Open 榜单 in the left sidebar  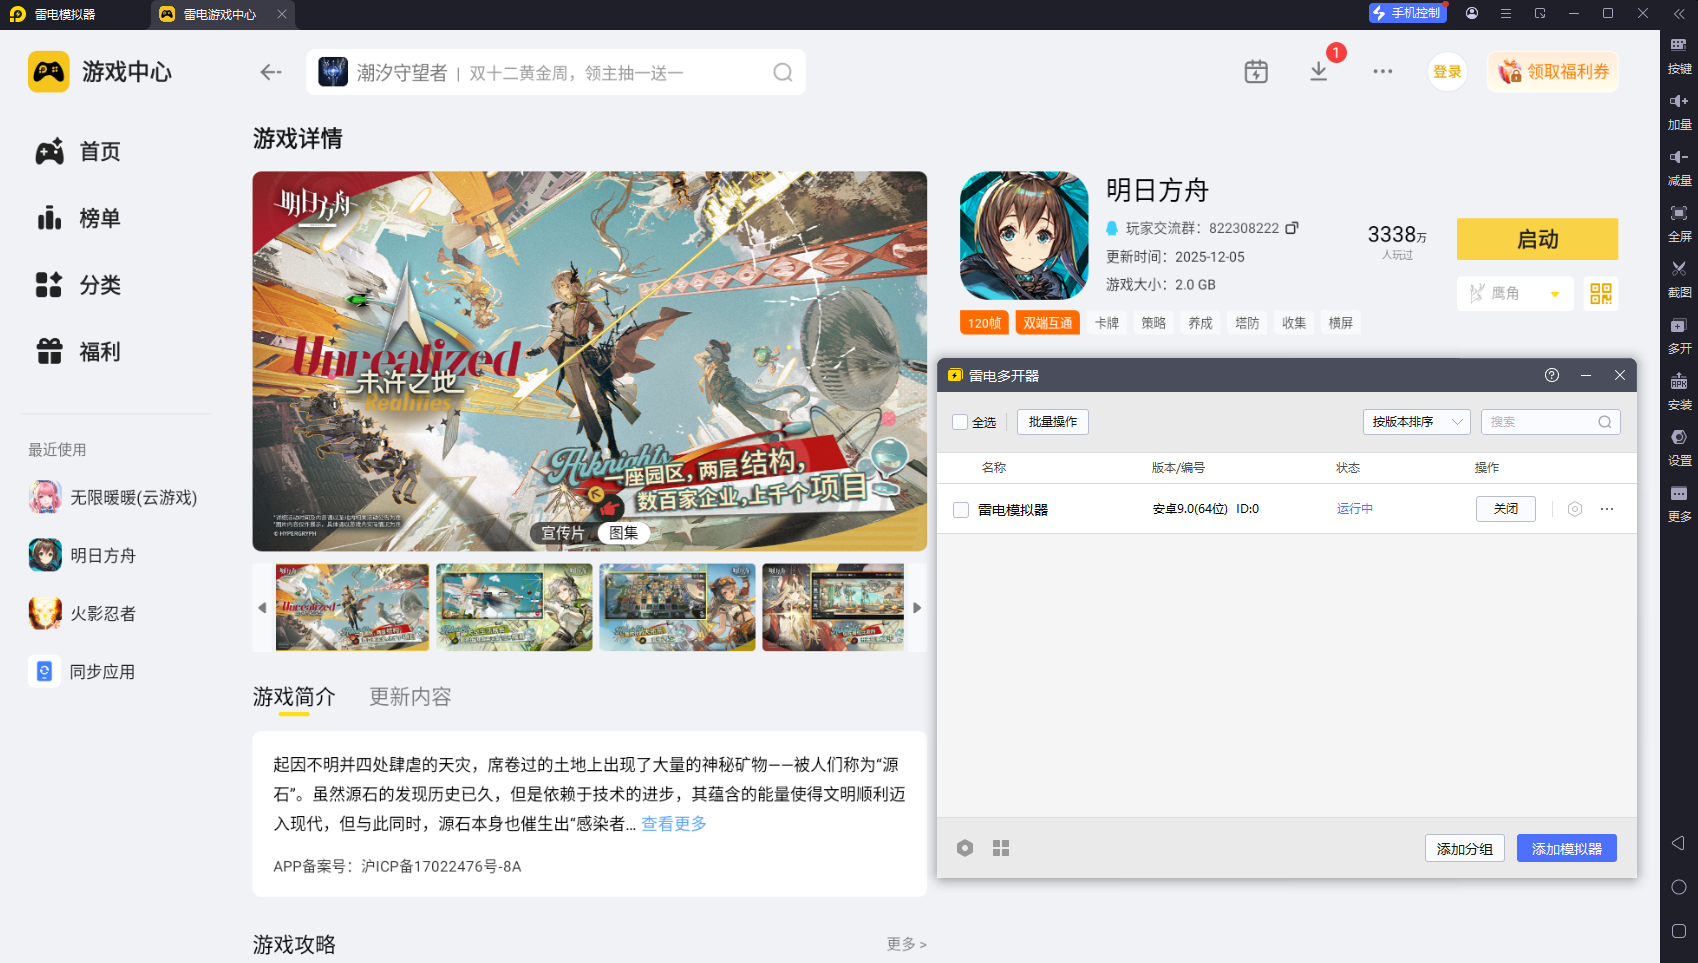tap(100, 218)
